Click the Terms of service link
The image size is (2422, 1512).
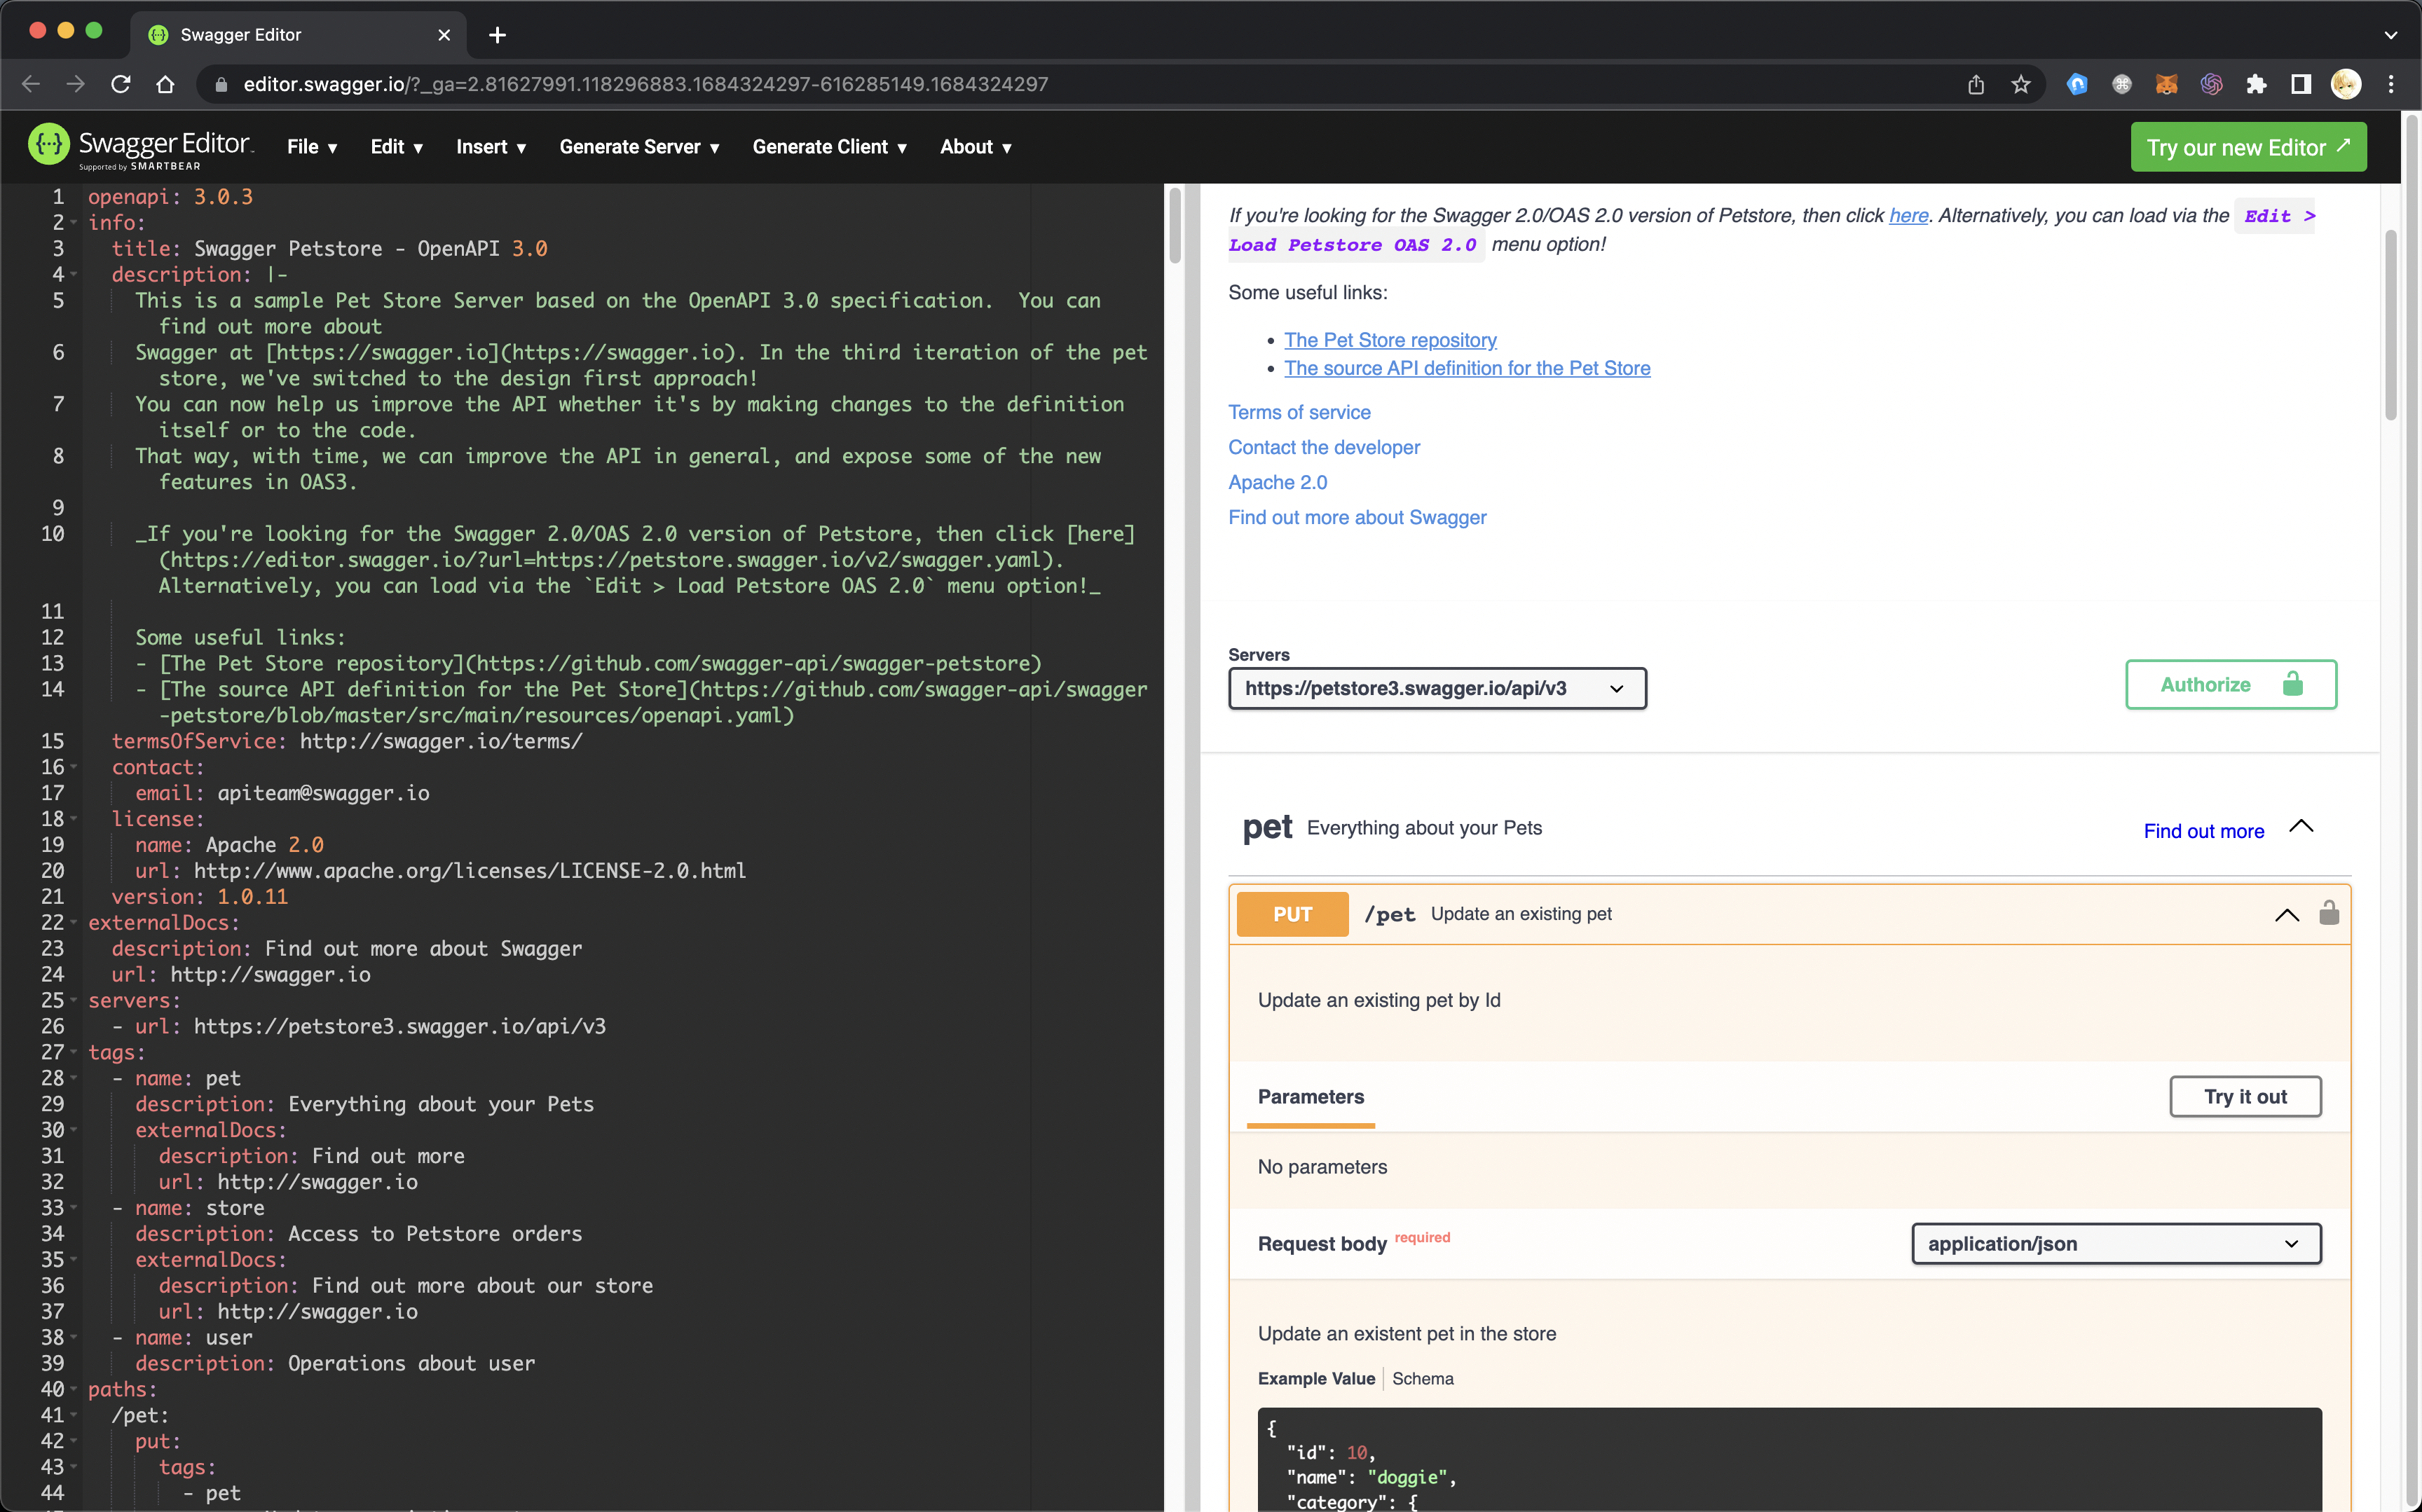[1299, 412]
